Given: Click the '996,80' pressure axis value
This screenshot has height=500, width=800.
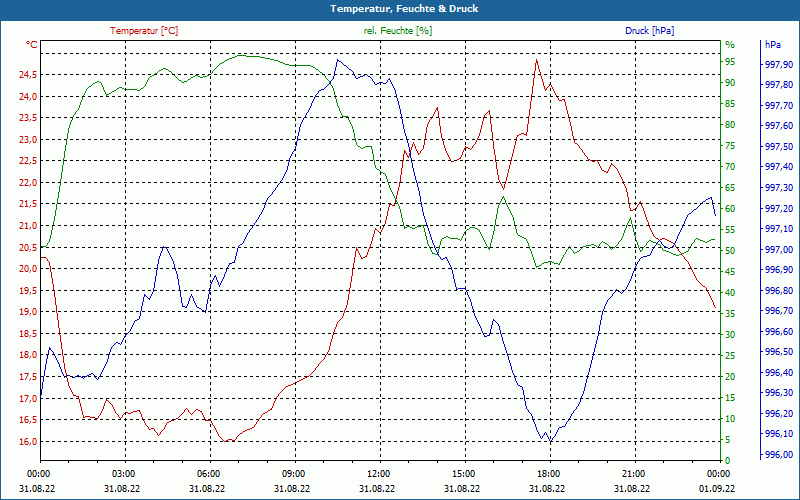Looking at the screenshot, I should 779,291.
